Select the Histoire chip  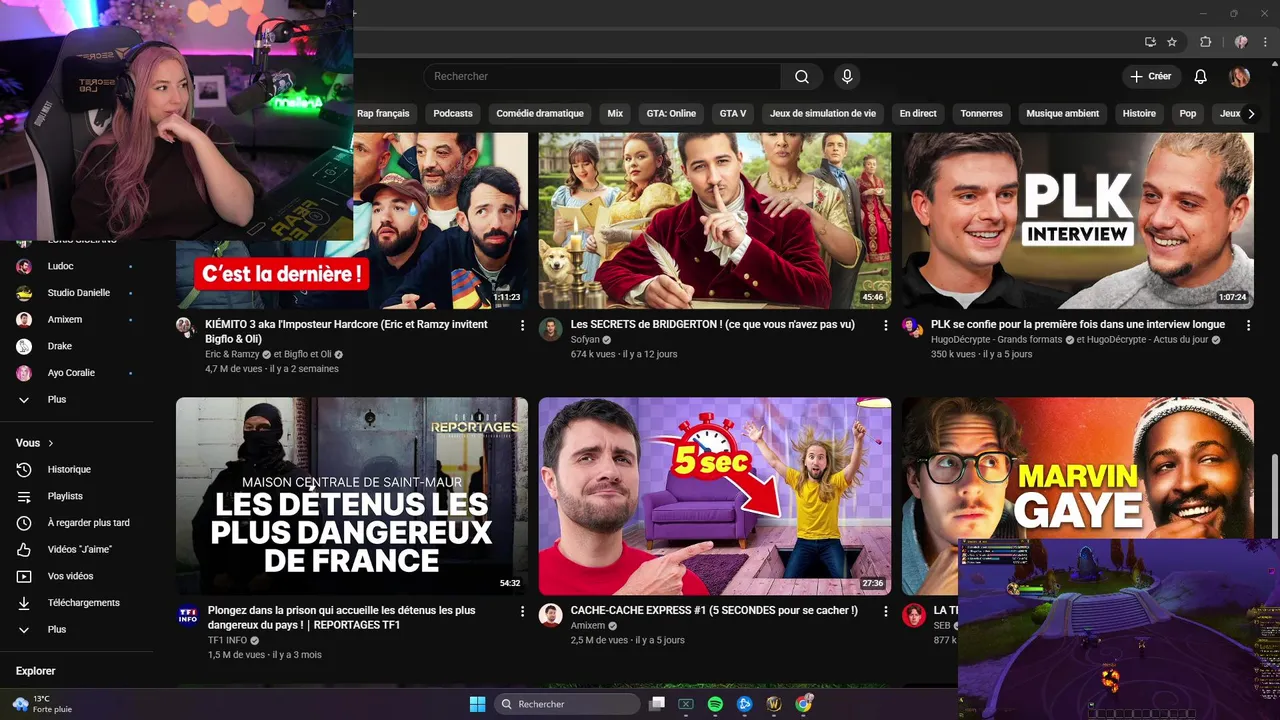[x=1139, y=114]
